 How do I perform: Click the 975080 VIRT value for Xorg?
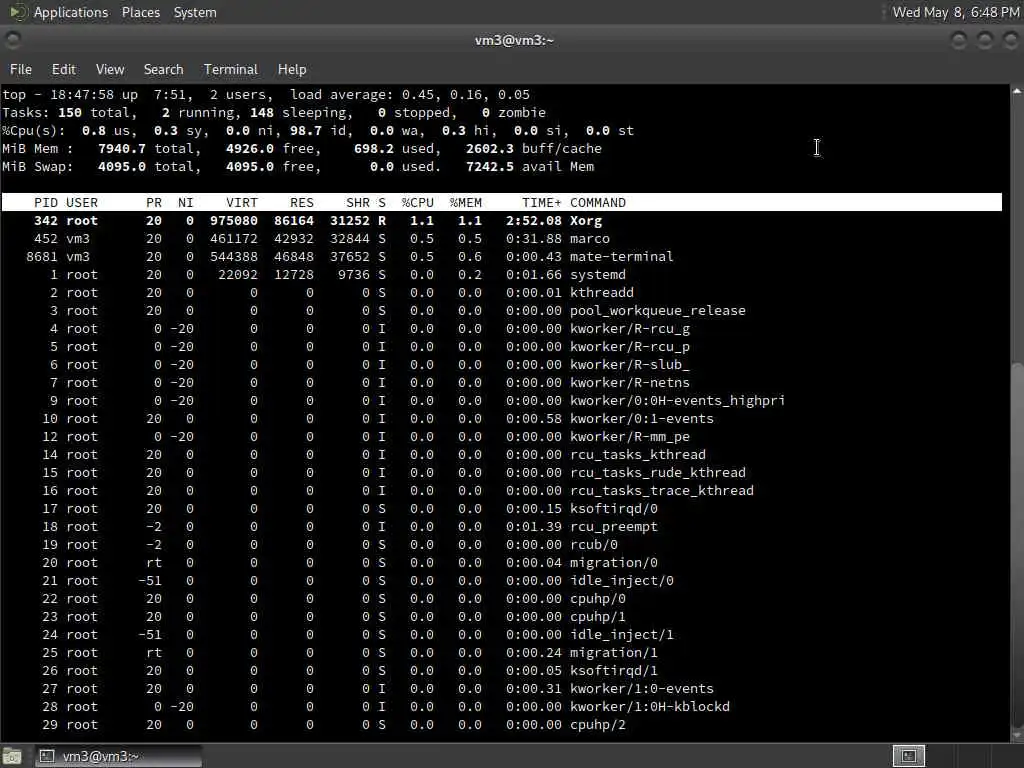click(234, 221)
